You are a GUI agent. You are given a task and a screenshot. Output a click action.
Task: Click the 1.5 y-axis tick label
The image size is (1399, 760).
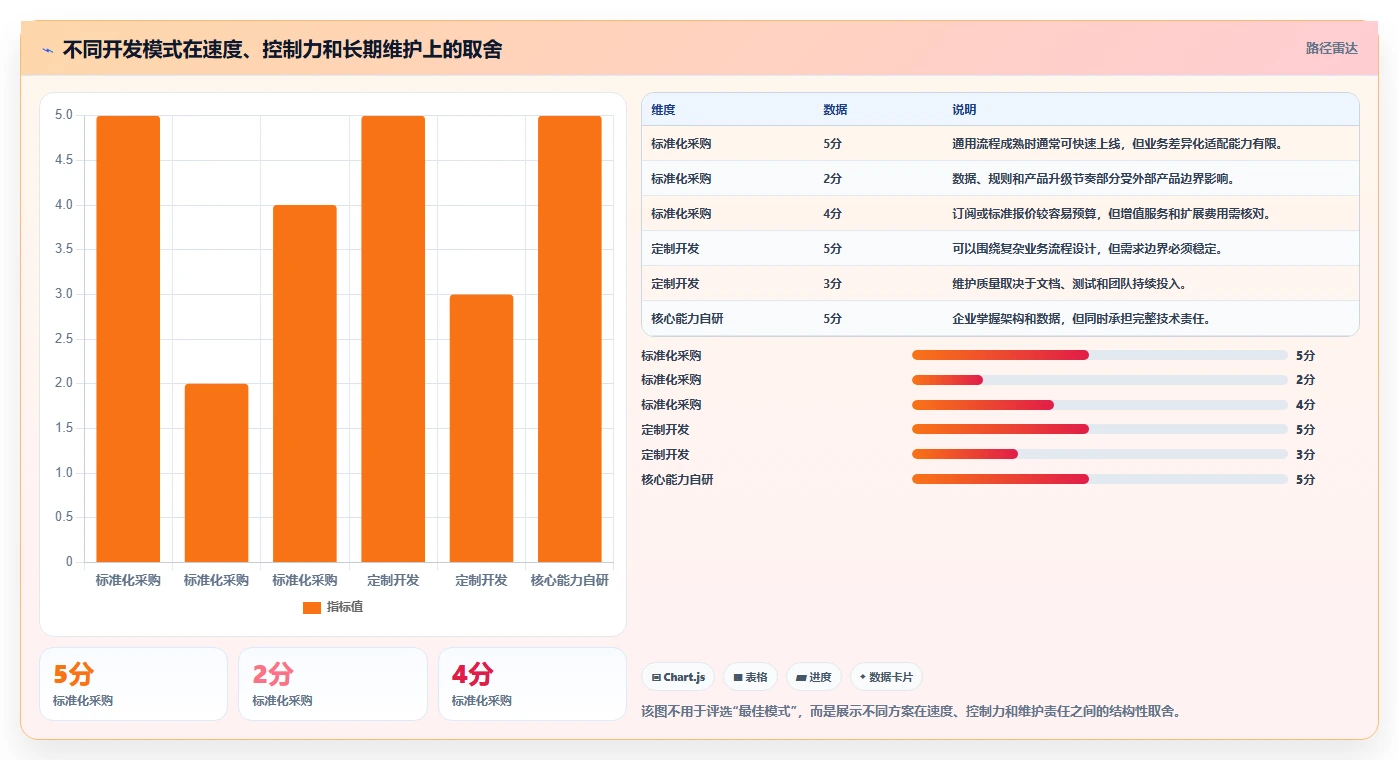(x=63, y=428)
